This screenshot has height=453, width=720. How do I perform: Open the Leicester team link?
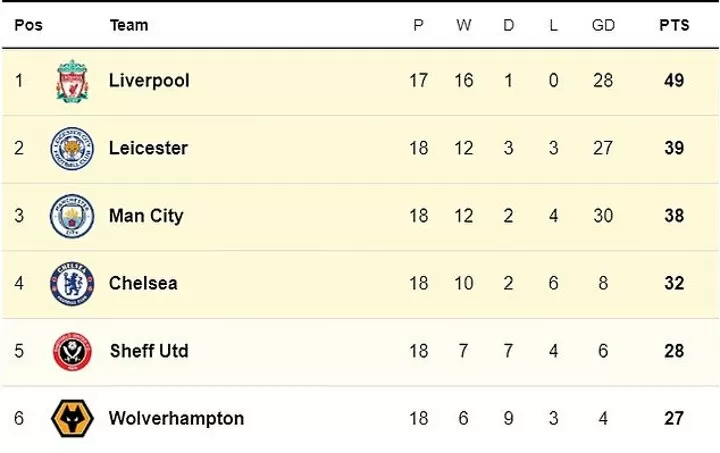148,148
